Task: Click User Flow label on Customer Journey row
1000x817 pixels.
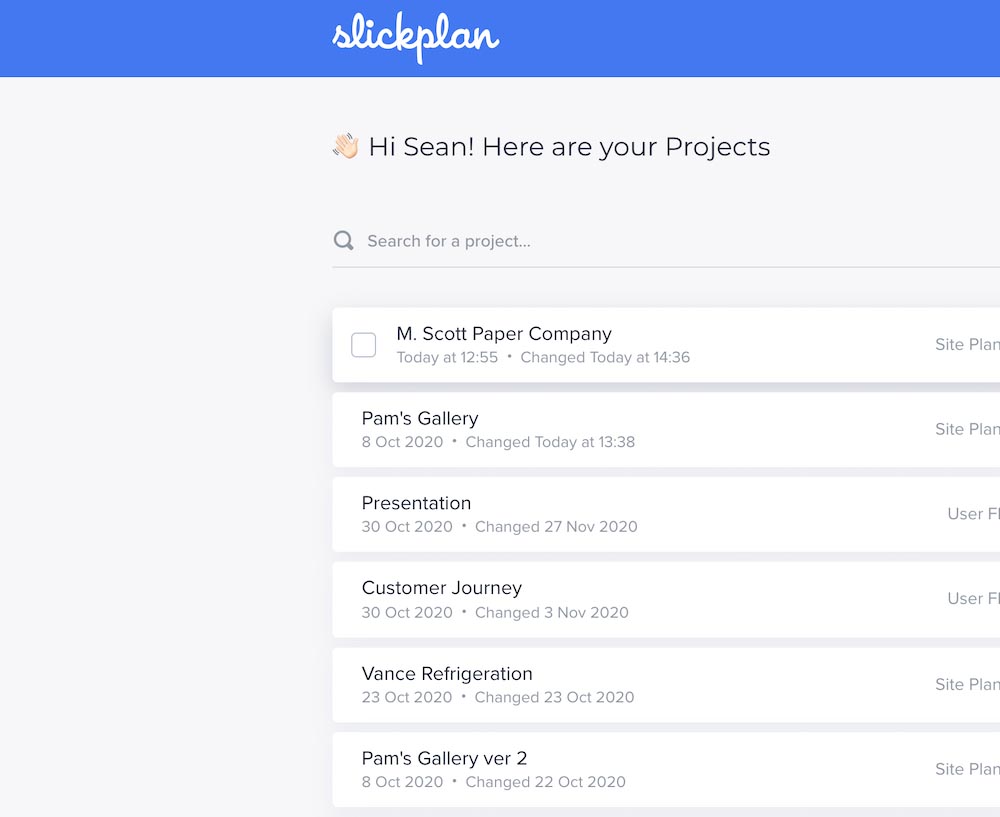Action: [x=973, y=599]
